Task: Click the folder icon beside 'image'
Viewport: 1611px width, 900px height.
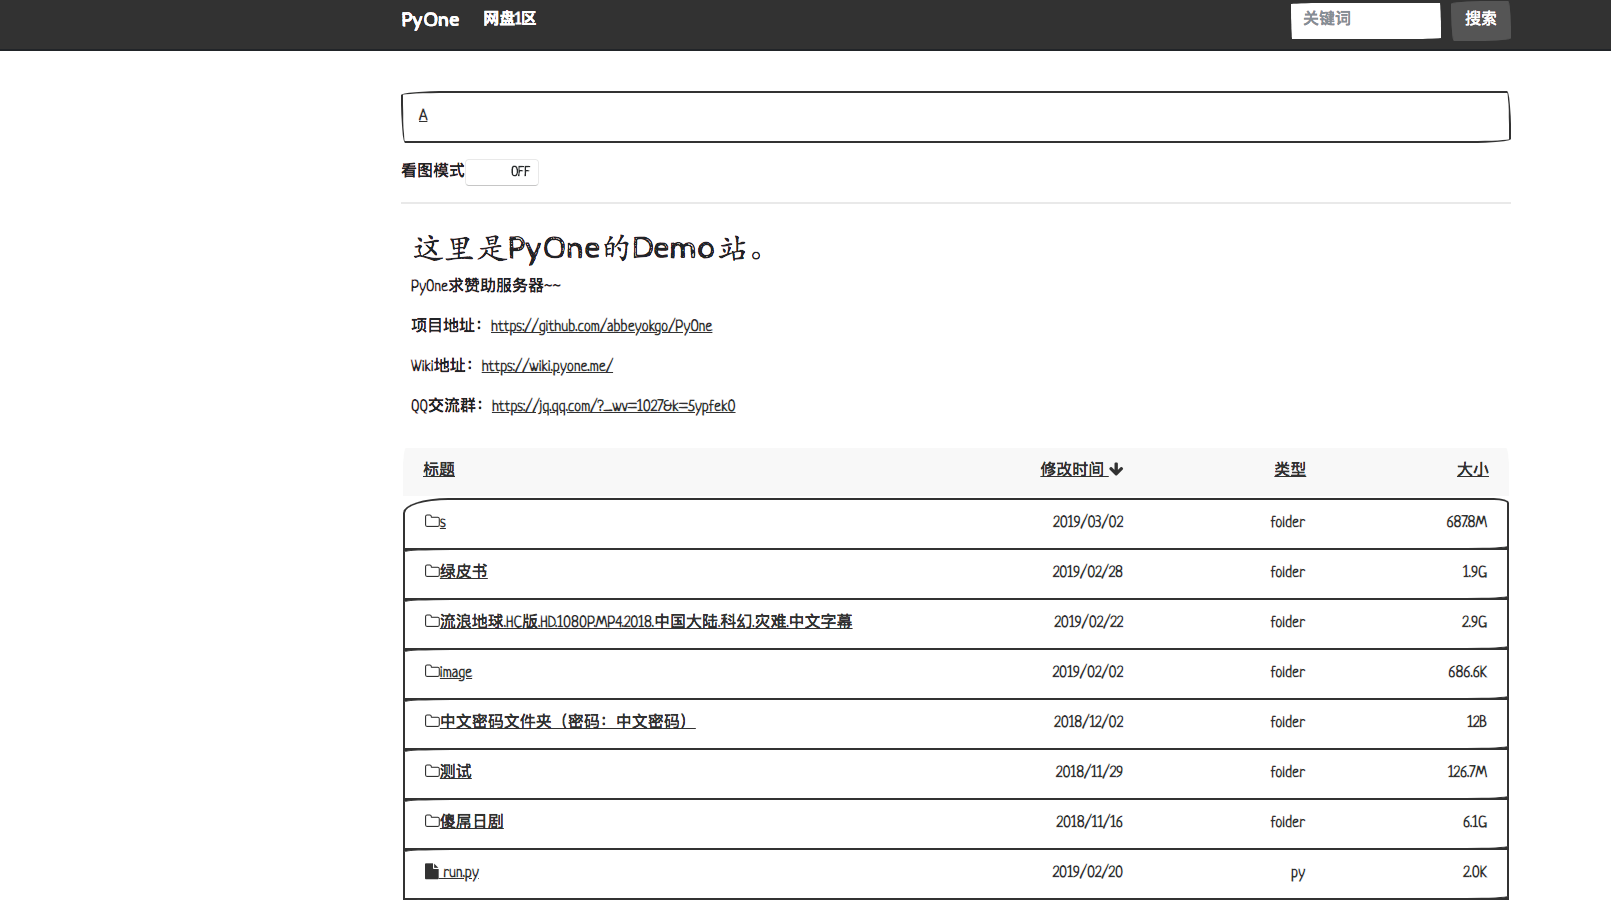Action: point(432,671)
